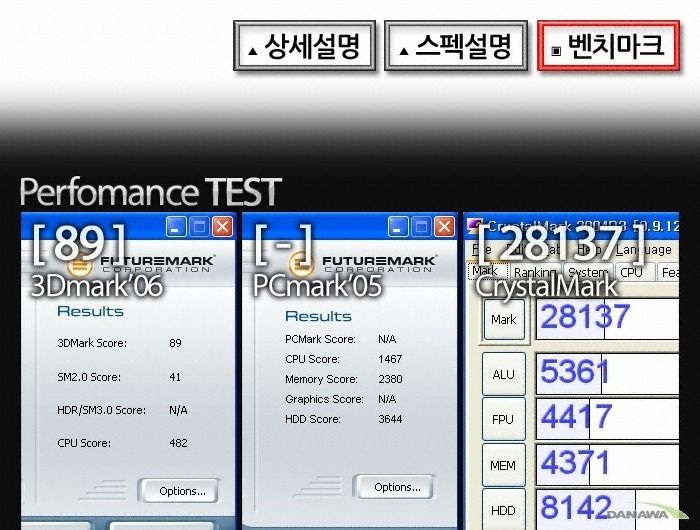Switch to the Ranking tab in CrystalMark
The width and height of the screenshot is (700, 530).
pos(535,272)
